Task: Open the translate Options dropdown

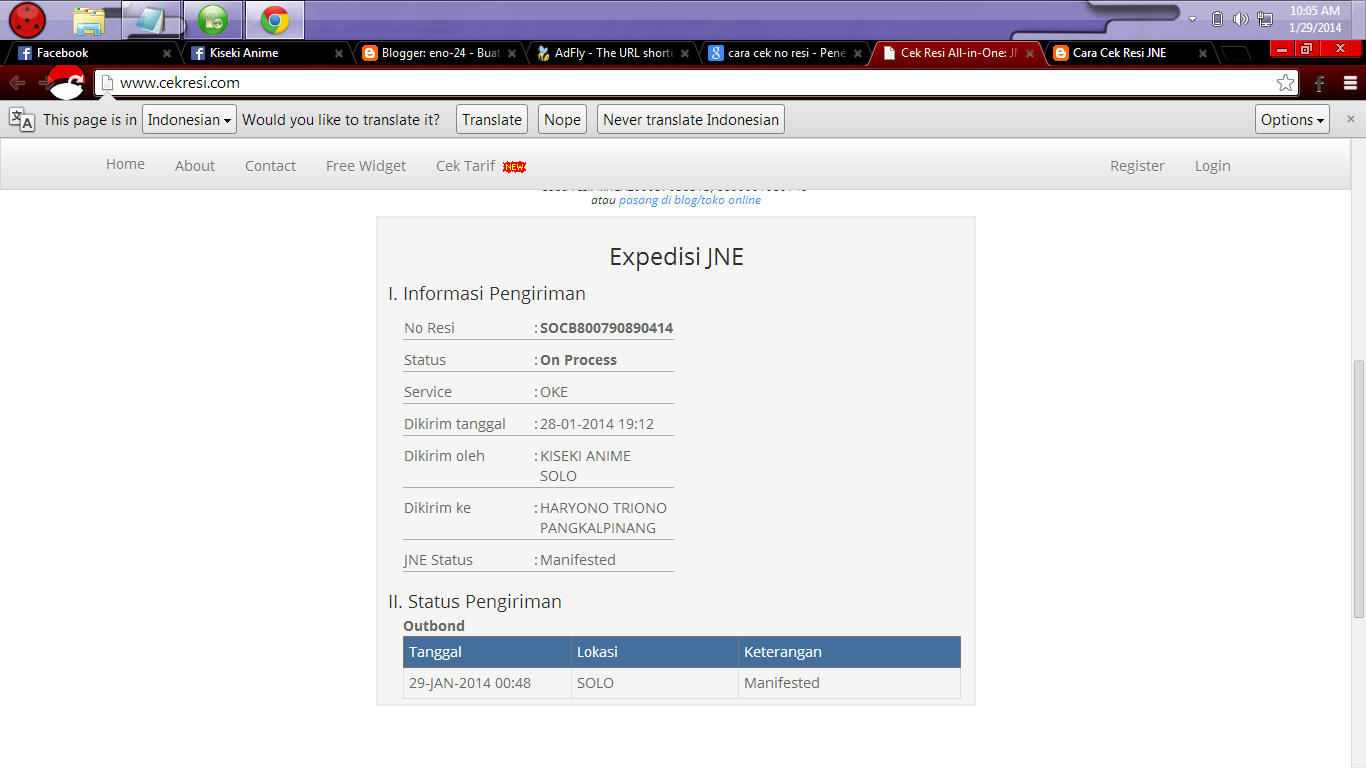Action: pyautogui.click(x=1292, y=119)
